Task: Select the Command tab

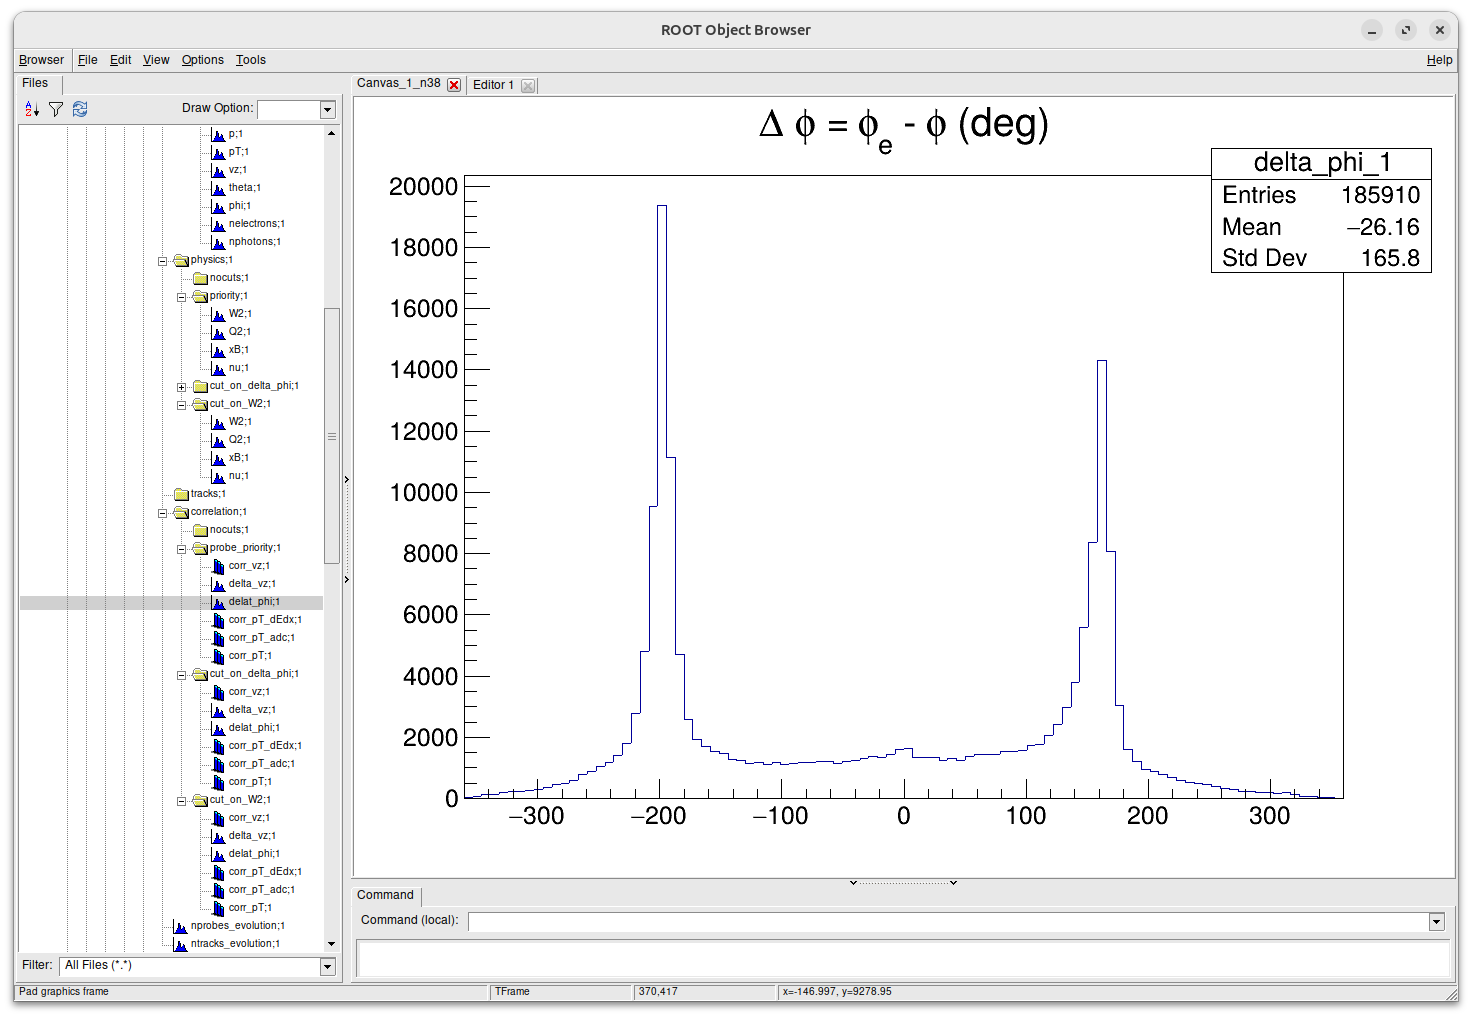Action: (x=385, y=895)
